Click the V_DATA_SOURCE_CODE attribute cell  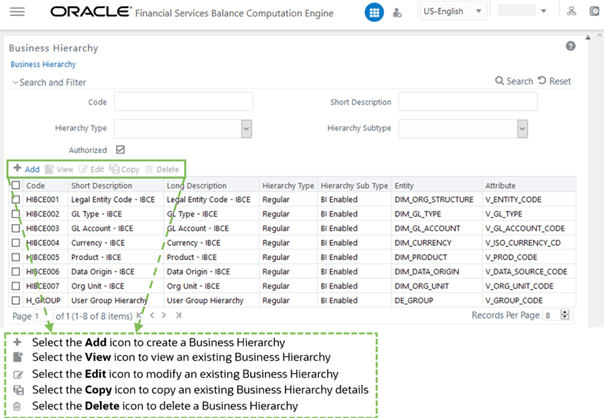526,272
